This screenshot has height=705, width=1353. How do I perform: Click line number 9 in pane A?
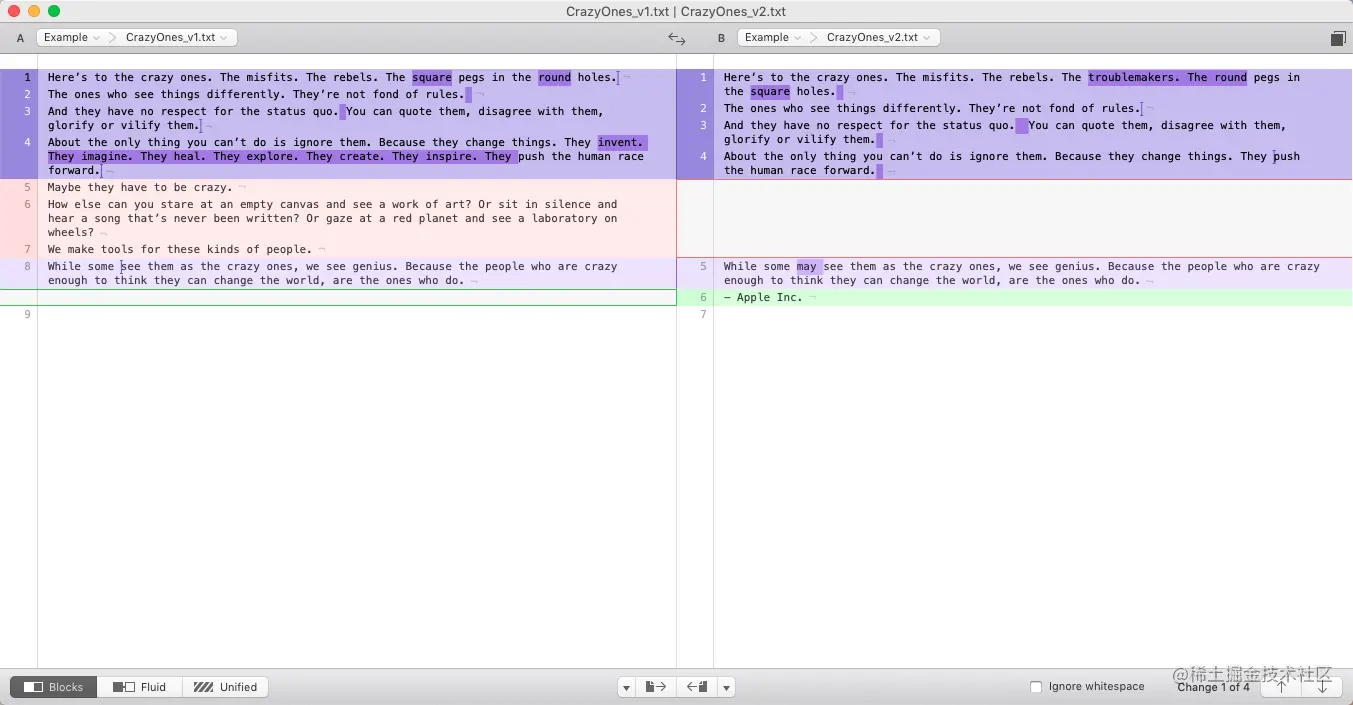(x=27, y=315)
